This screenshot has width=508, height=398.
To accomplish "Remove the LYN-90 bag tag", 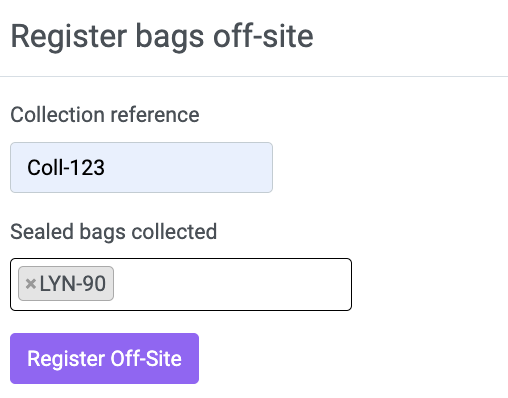I will [x=31, y=284].
